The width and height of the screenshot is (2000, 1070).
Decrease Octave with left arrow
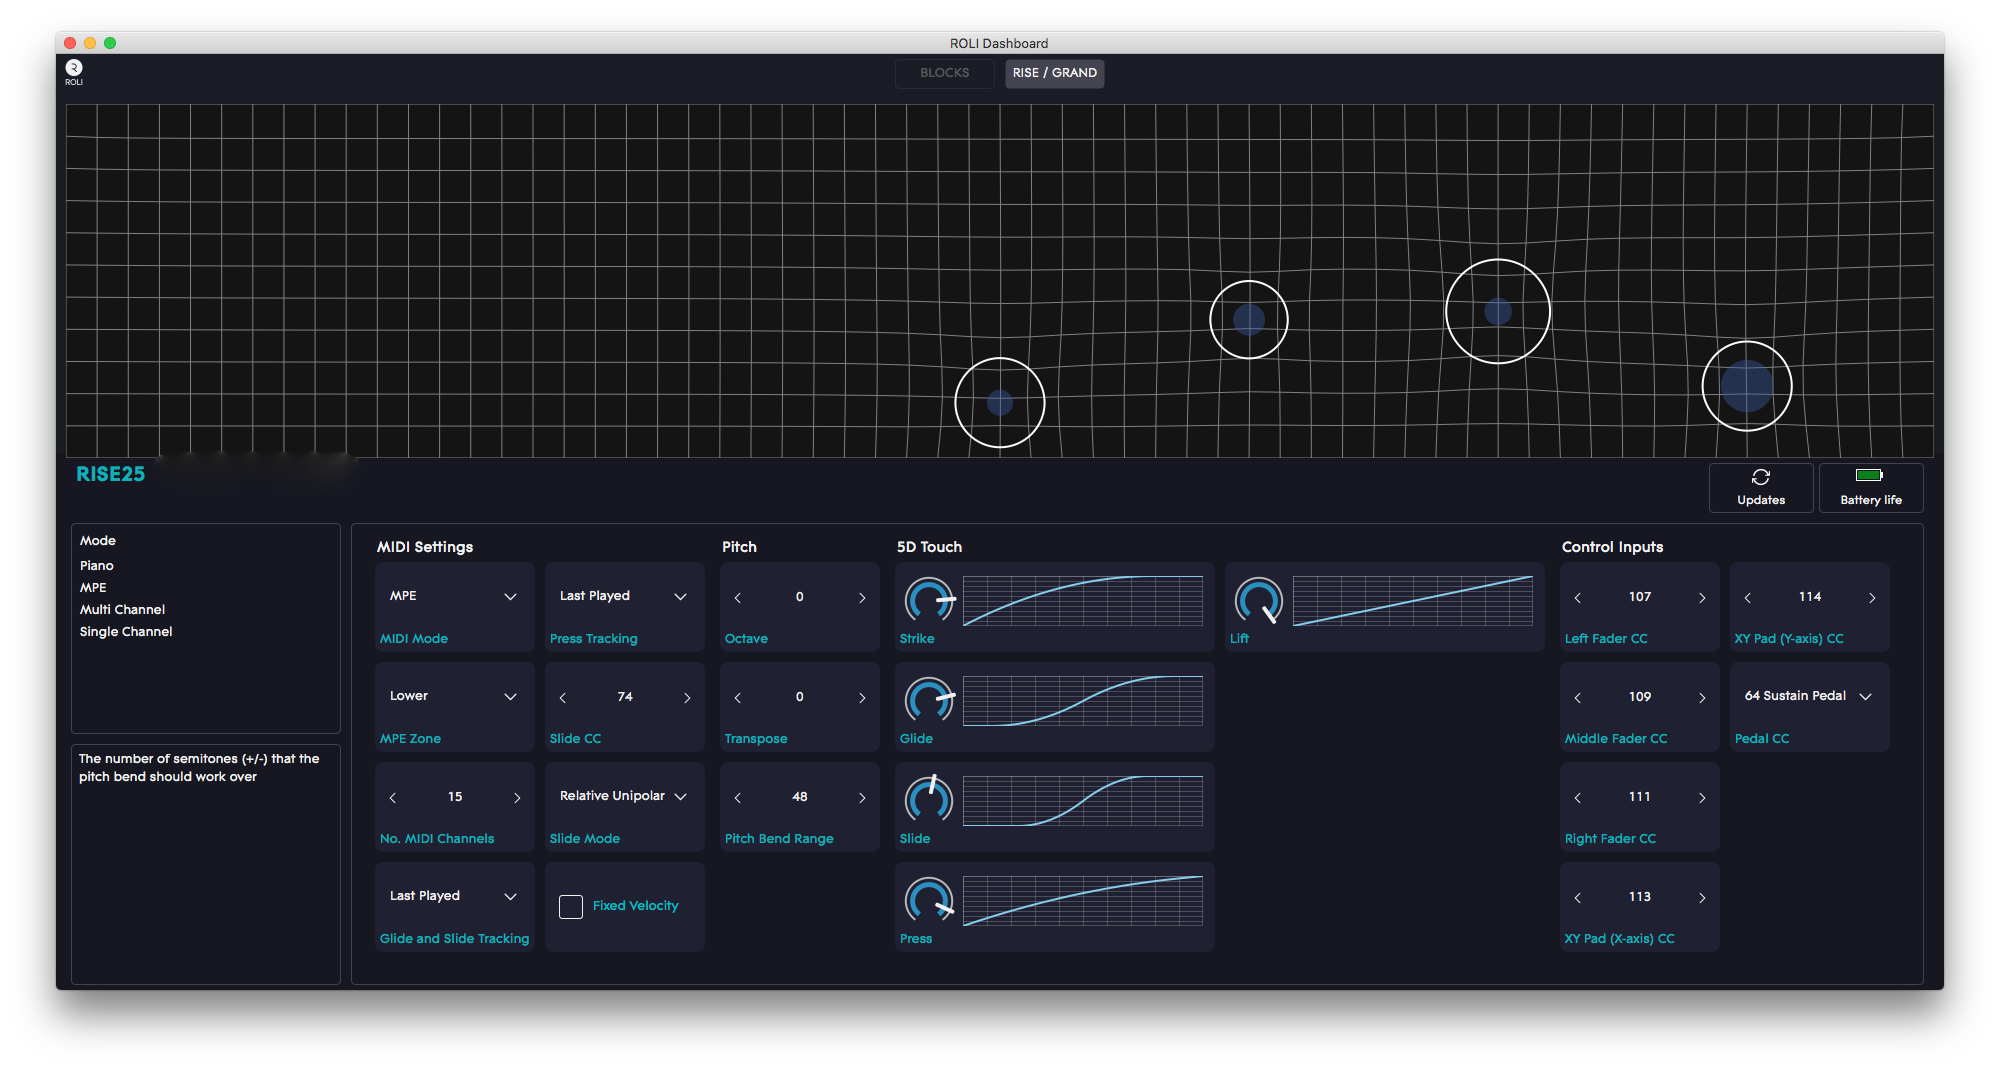pyautogui.click(x=738, y=598)
